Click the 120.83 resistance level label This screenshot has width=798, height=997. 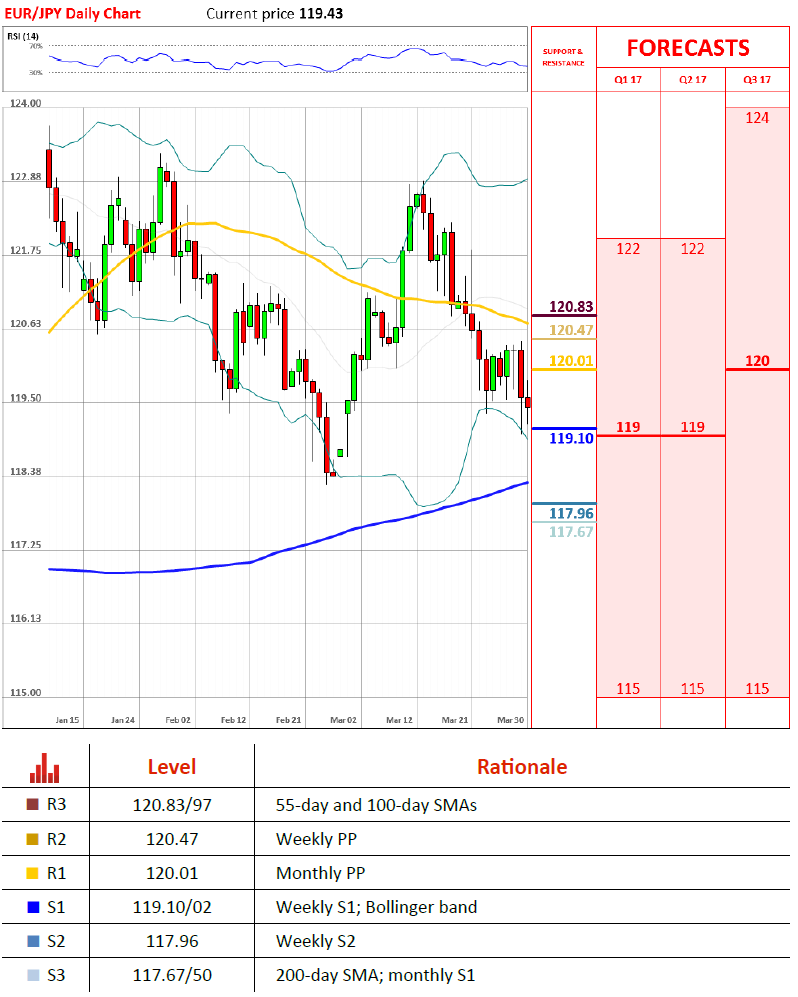pos(571,306)
